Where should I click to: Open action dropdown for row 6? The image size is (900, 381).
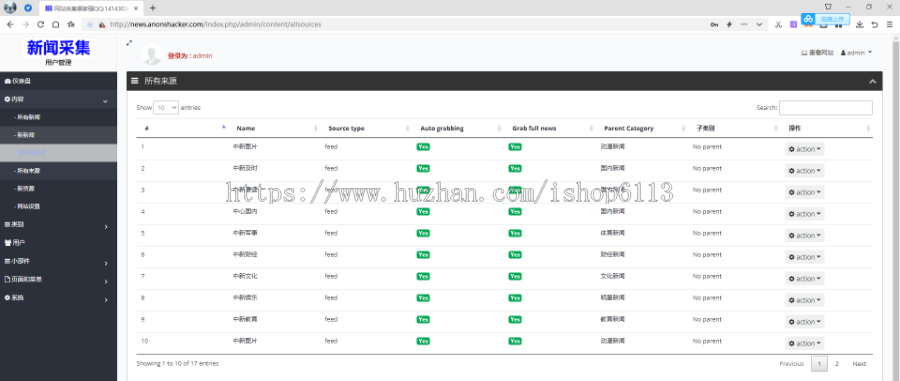(805, 257)
